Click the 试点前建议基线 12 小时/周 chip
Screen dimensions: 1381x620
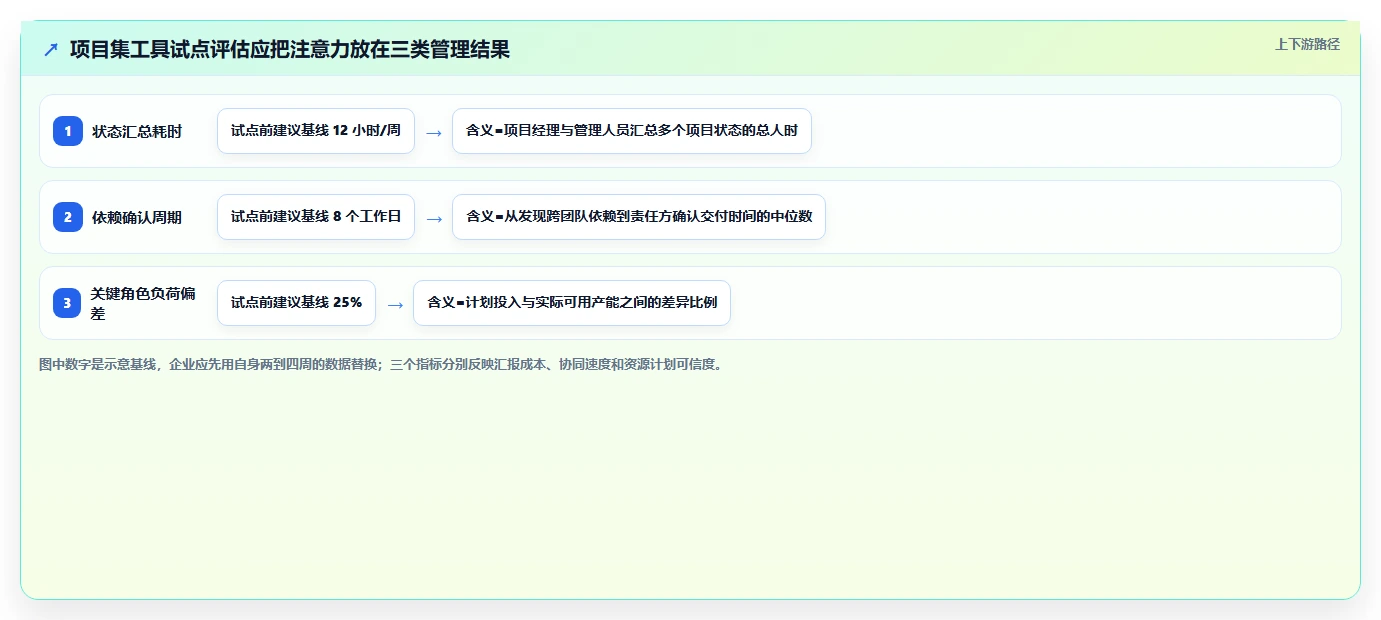point(316,131)
